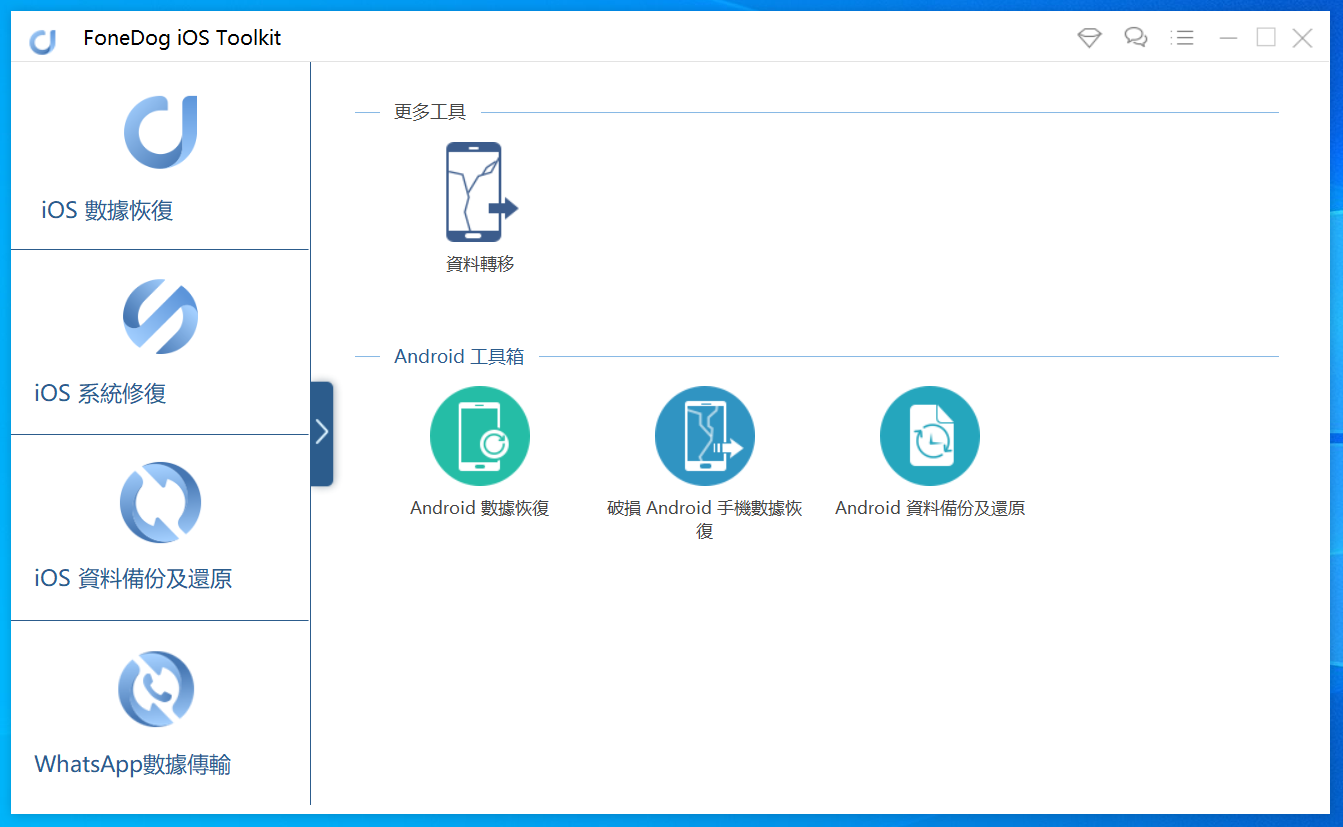
Task: Click the diamond upgrade icon
Action: 1089,38
